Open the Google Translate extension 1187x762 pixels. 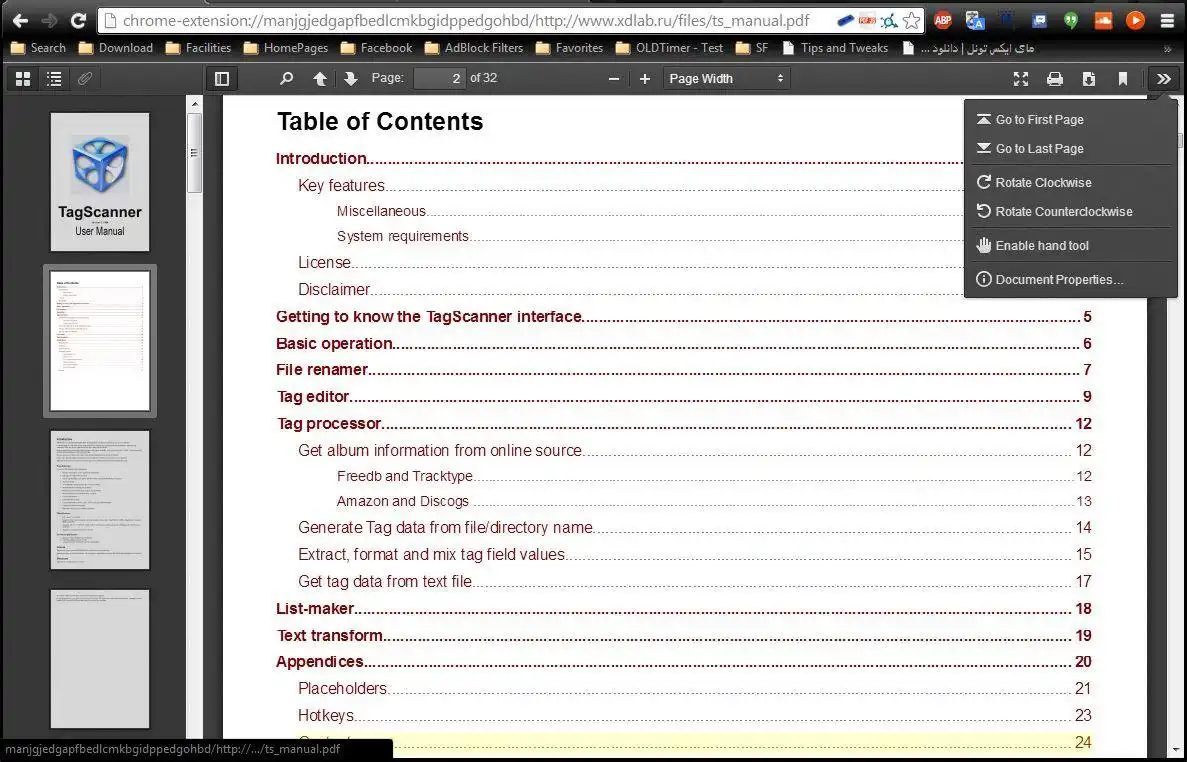[975, 20]
